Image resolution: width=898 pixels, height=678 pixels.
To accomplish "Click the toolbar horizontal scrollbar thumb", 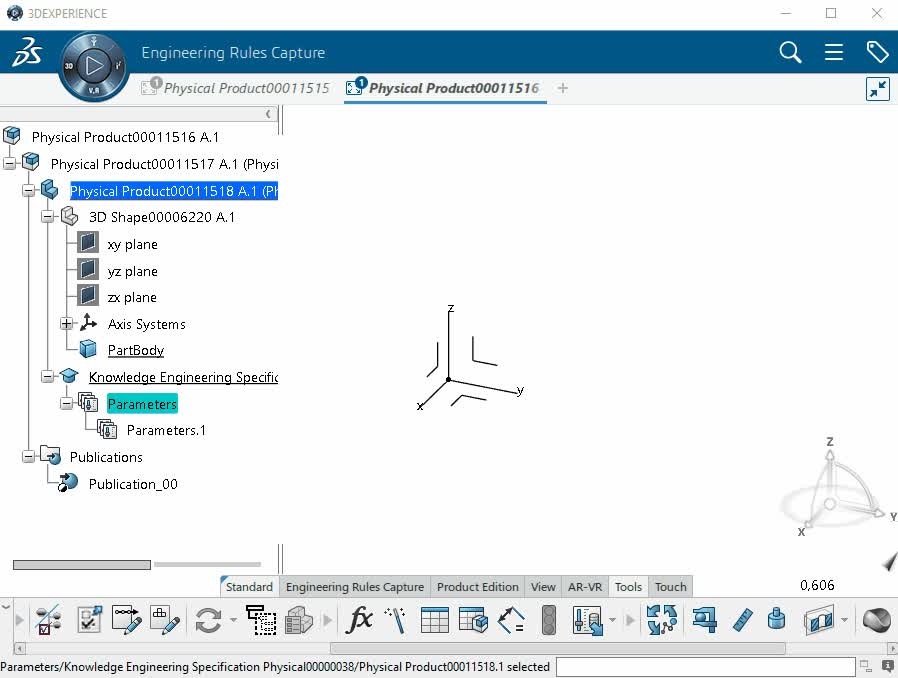I will 558,648.
